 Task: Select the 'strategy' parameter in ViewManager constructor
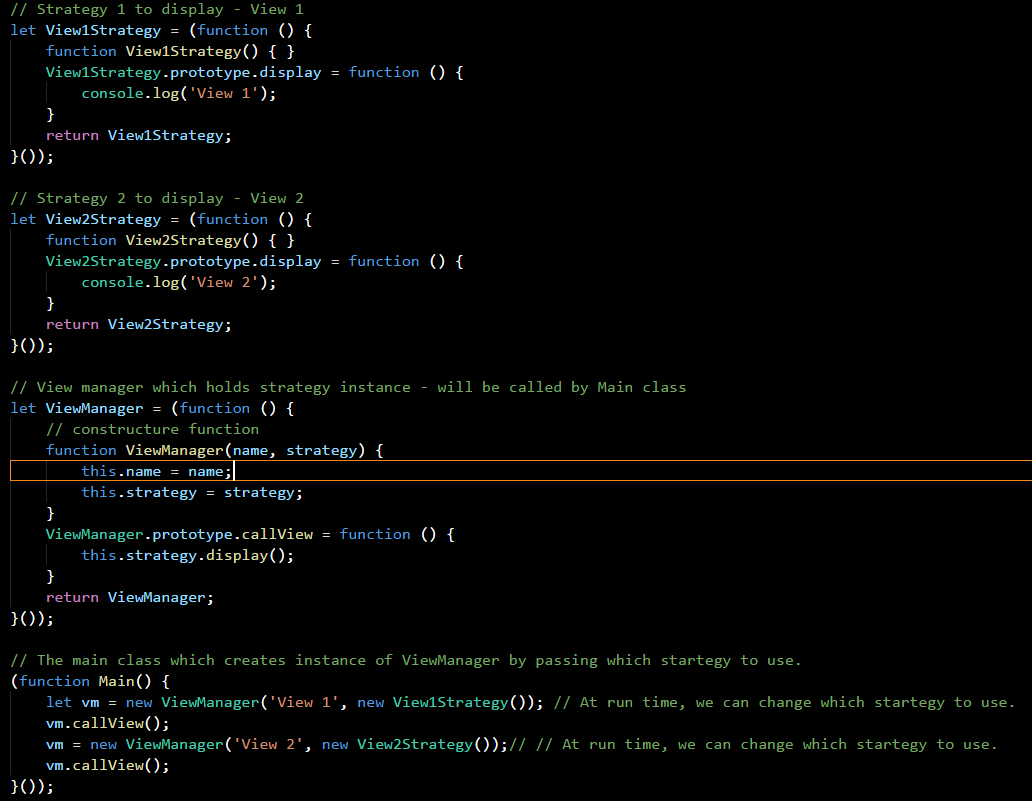(322, 450)
